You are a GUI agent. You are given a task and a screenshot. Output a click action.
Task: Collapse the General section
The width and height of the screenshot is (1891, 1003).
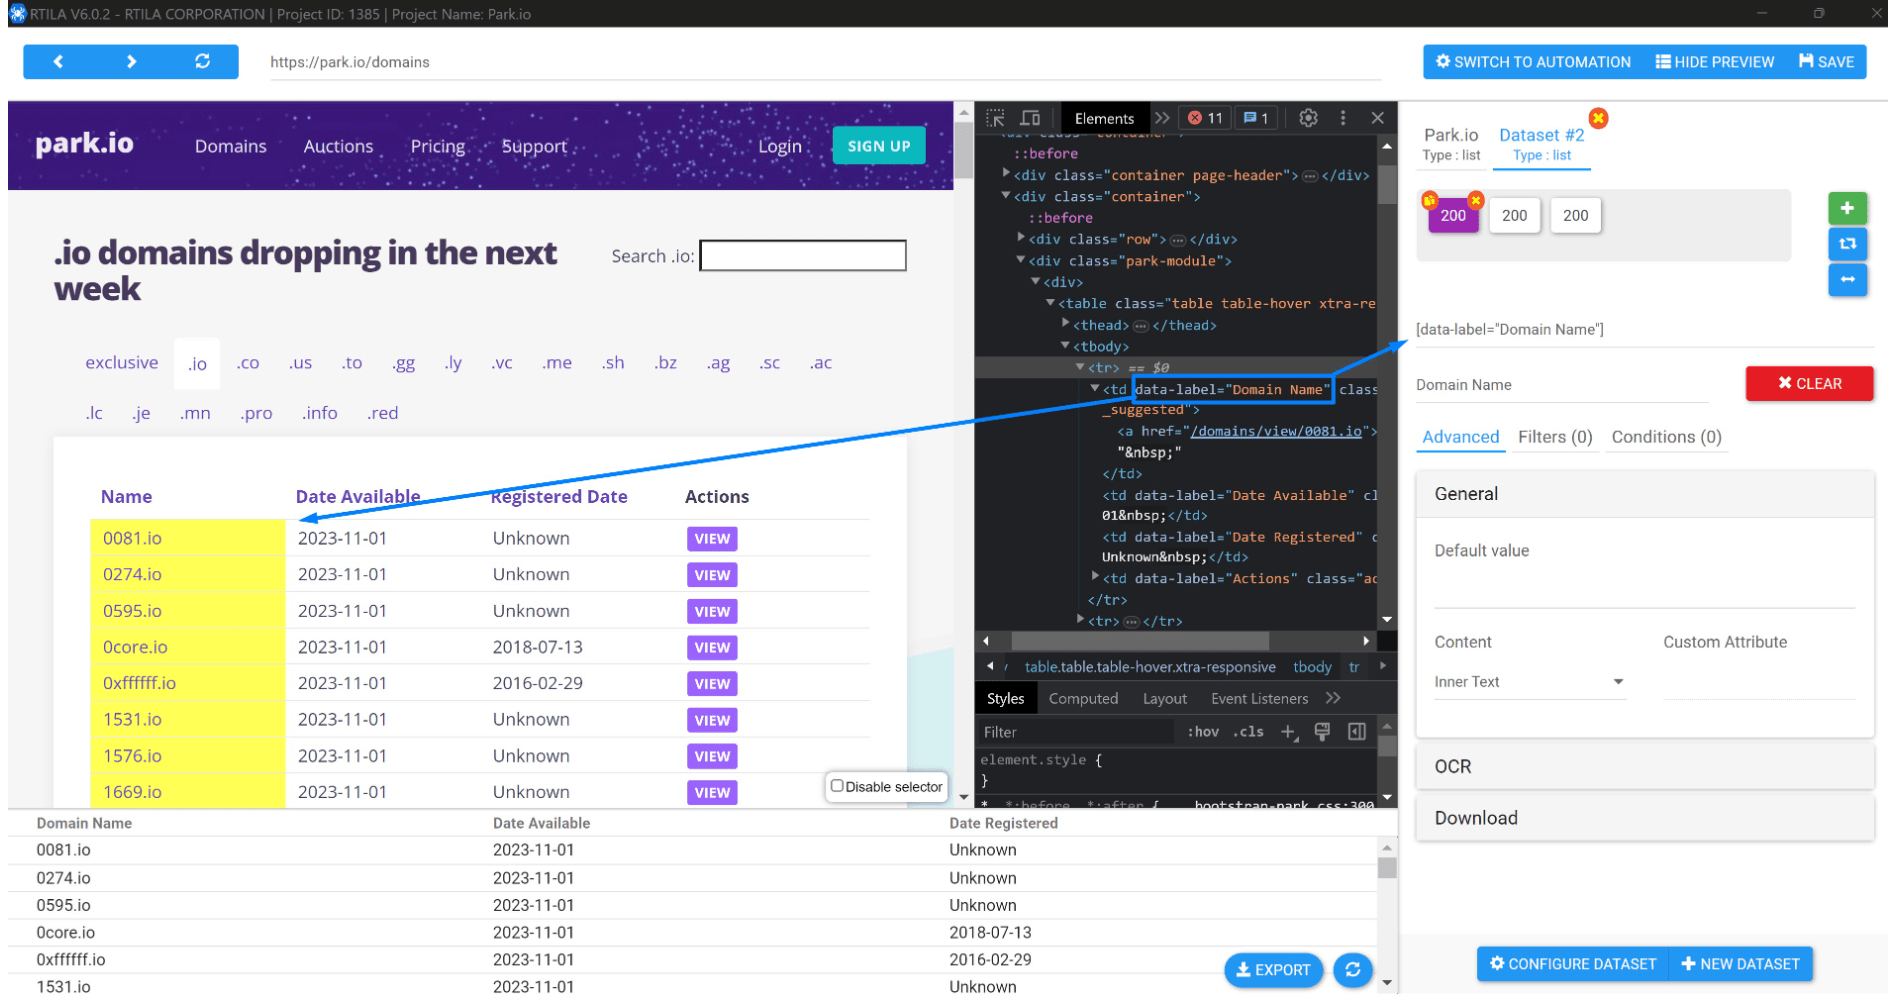pos(1644,494)
